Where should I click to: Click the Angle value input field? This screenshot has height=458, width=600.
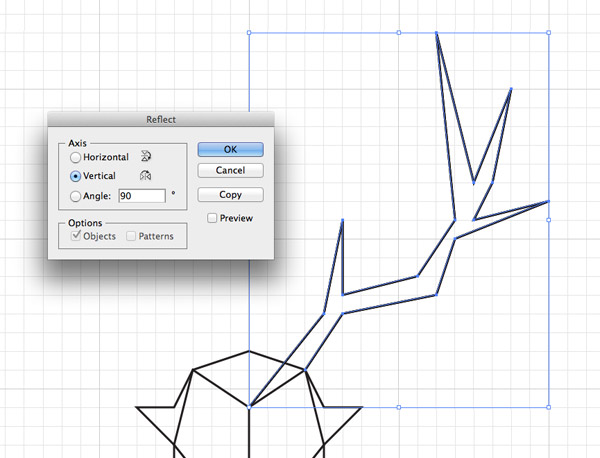tap(140, 196)
